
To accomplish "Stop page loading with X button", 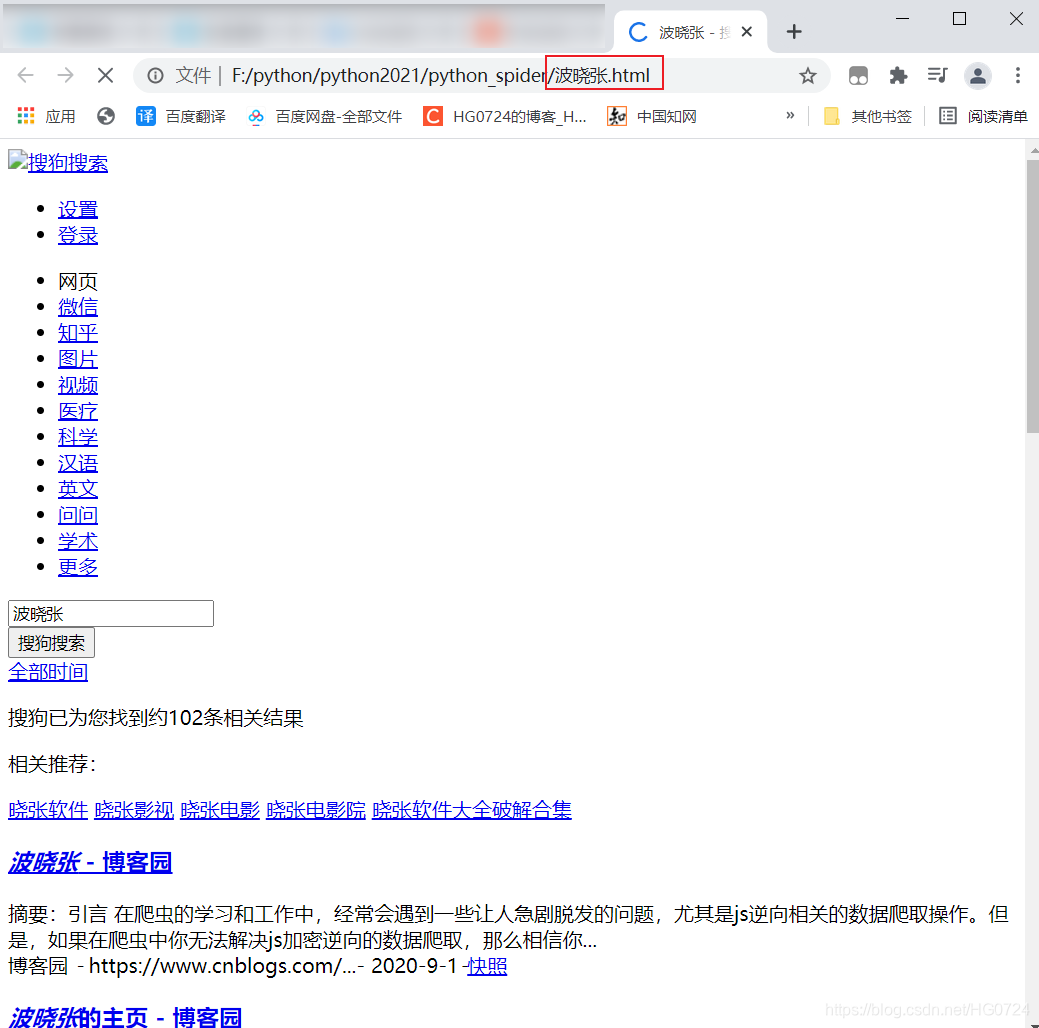I will pos(105,76).
